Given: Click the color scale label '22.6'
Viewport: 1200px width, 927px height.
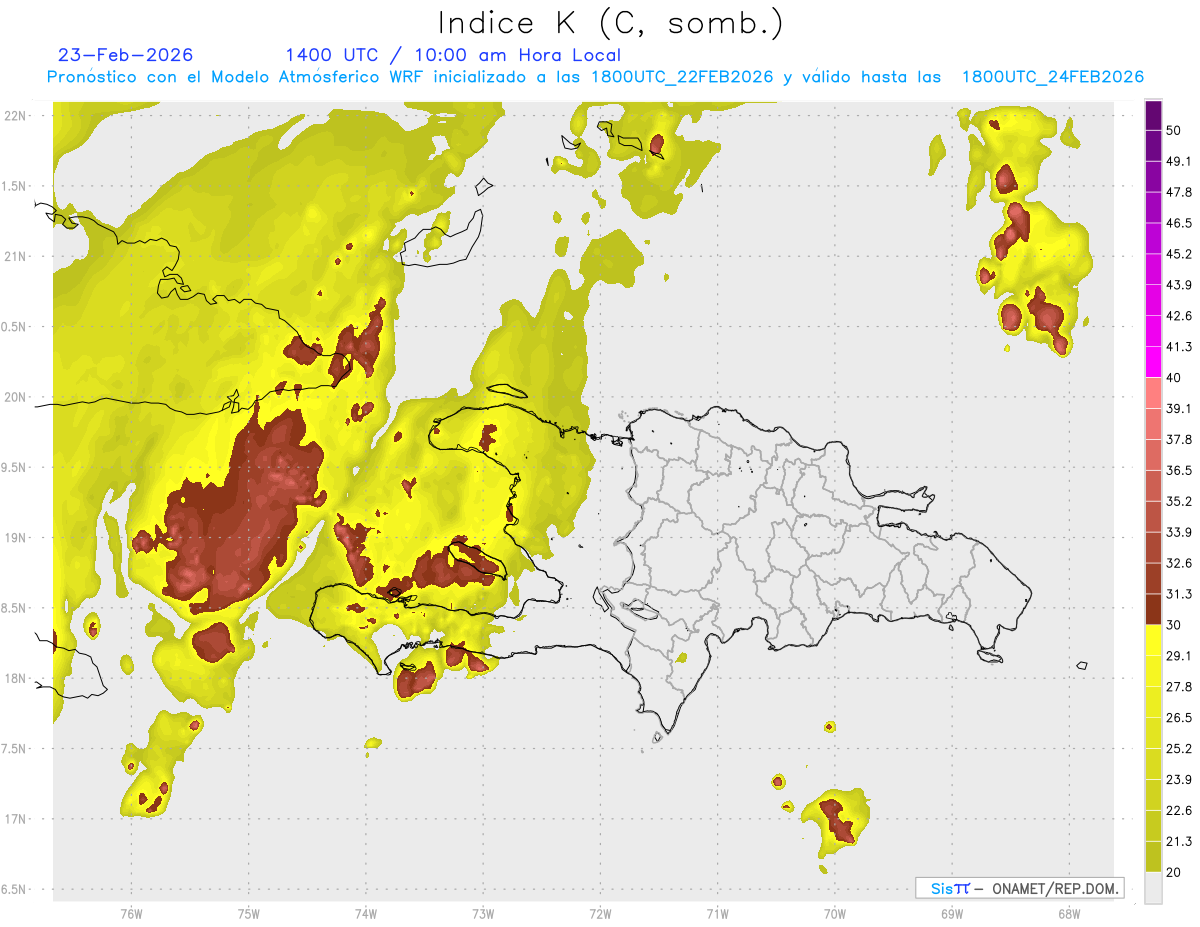Looking at the screenshot, I should tap(1179, 810).
